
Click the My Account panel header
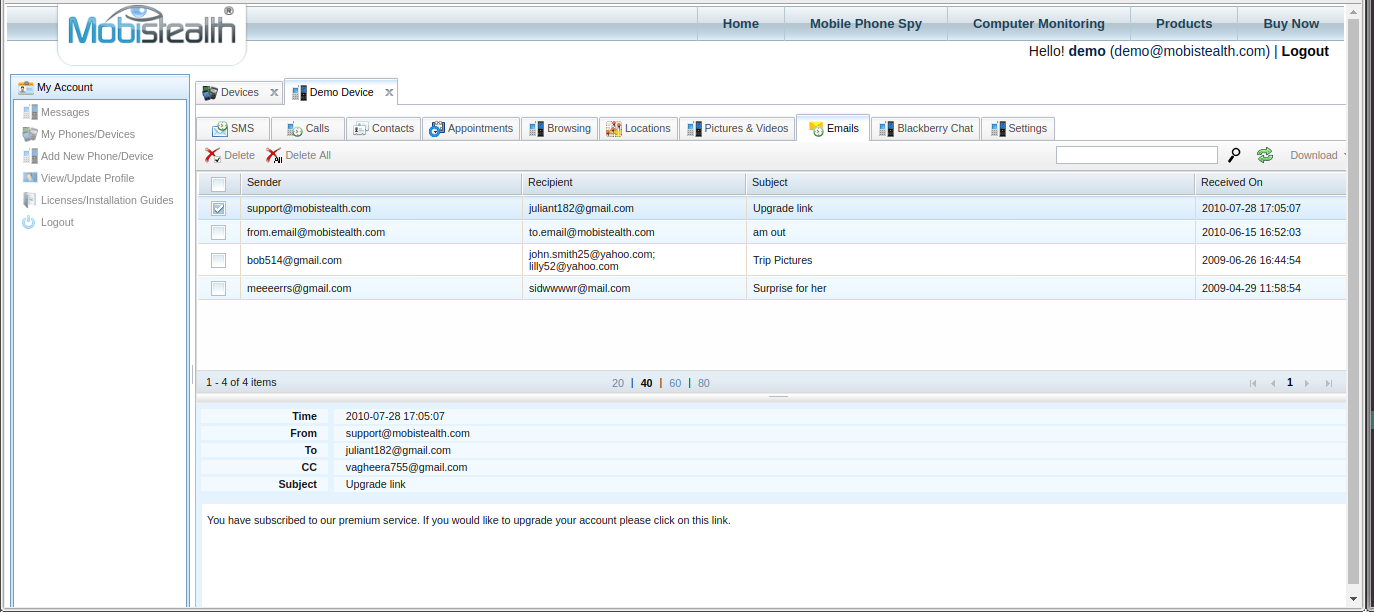[100, 87]
